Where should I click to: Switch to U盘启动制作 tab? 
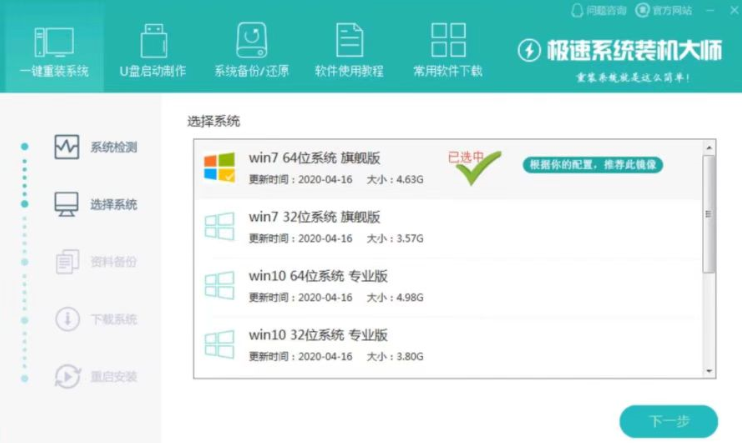tap(153, 51)
